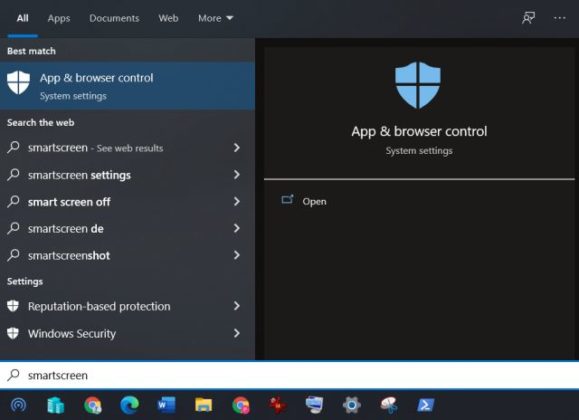Click Open in the preview pane
This screenshot has height=420, width=579.
(x=314, y=202)
